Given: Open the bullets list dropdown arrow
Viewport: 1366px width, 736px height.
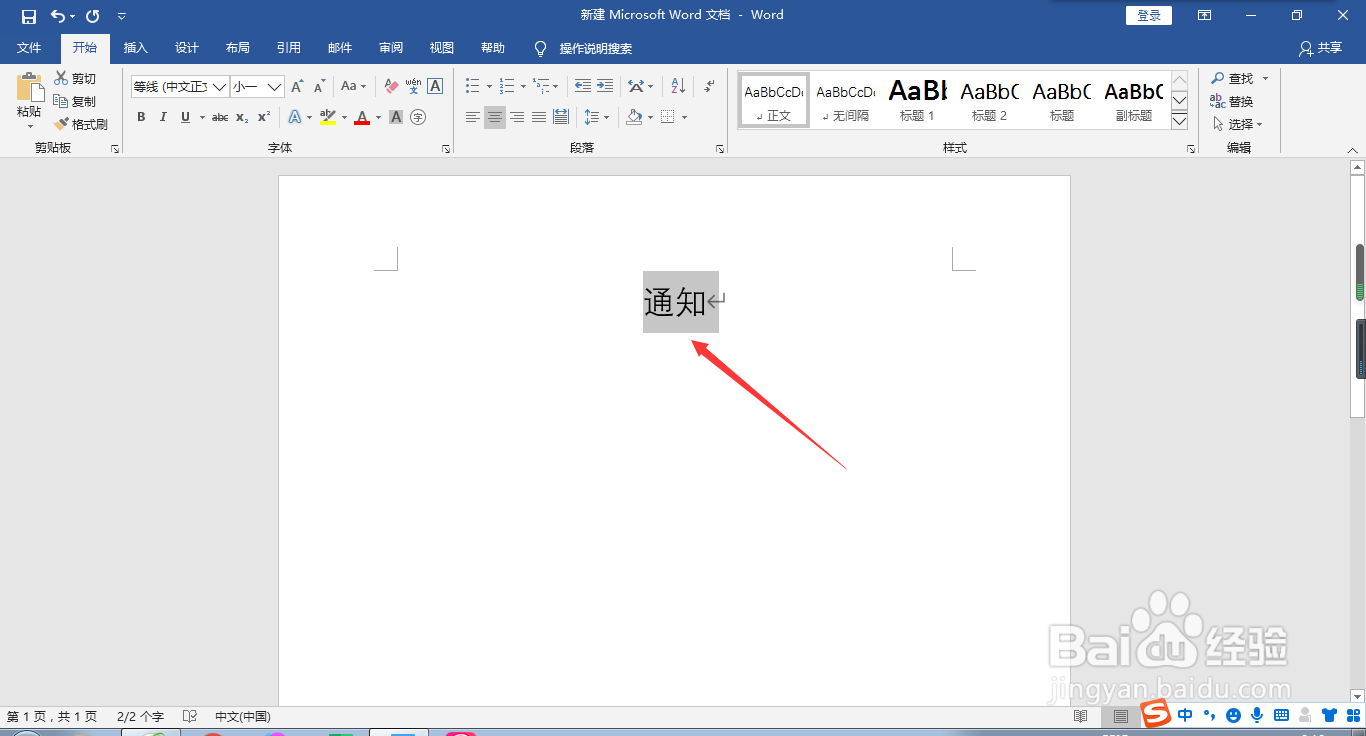Looking at the screenshot, I should [489, 87].
